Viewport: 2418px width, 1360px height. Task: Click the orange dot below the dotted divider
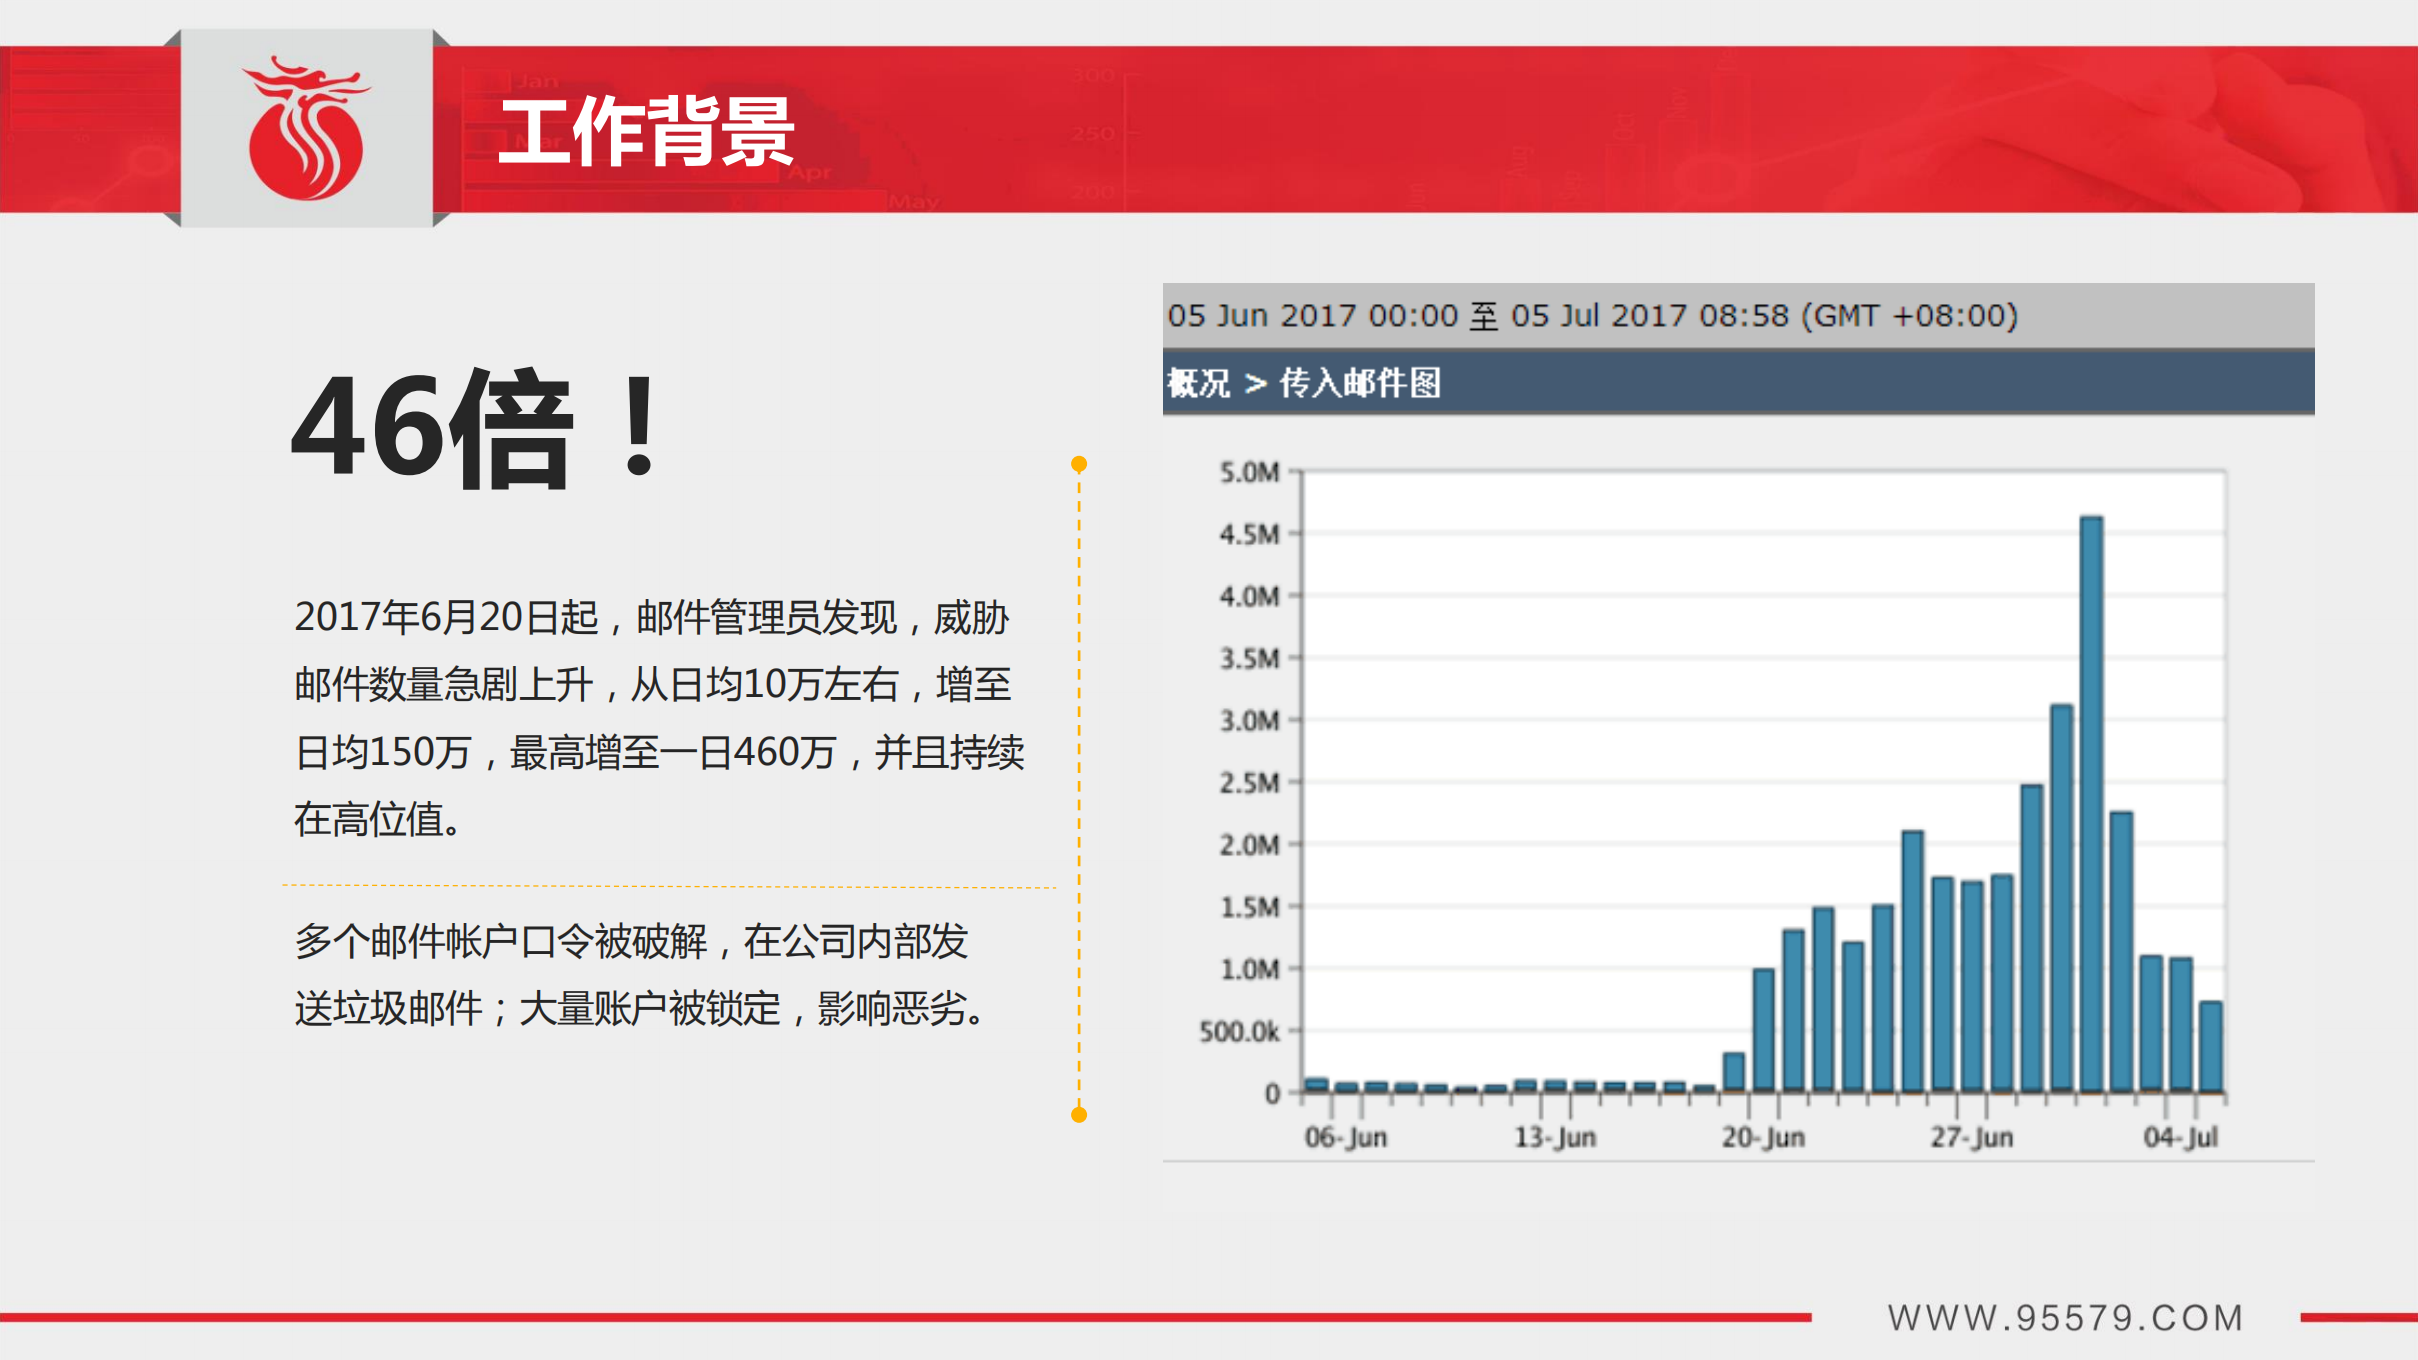1078,1115
